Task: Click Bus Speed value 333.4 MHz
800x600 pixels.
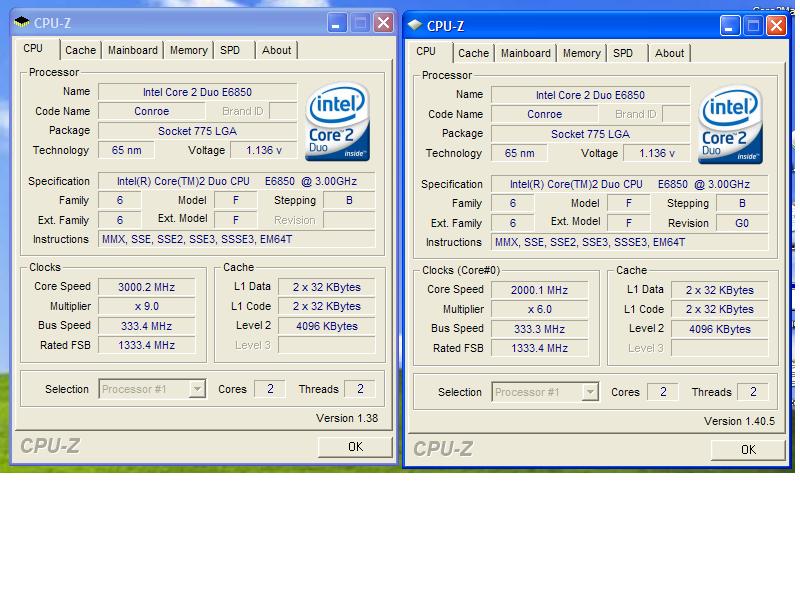Action: pyautogui.click(x=146, y=326)
